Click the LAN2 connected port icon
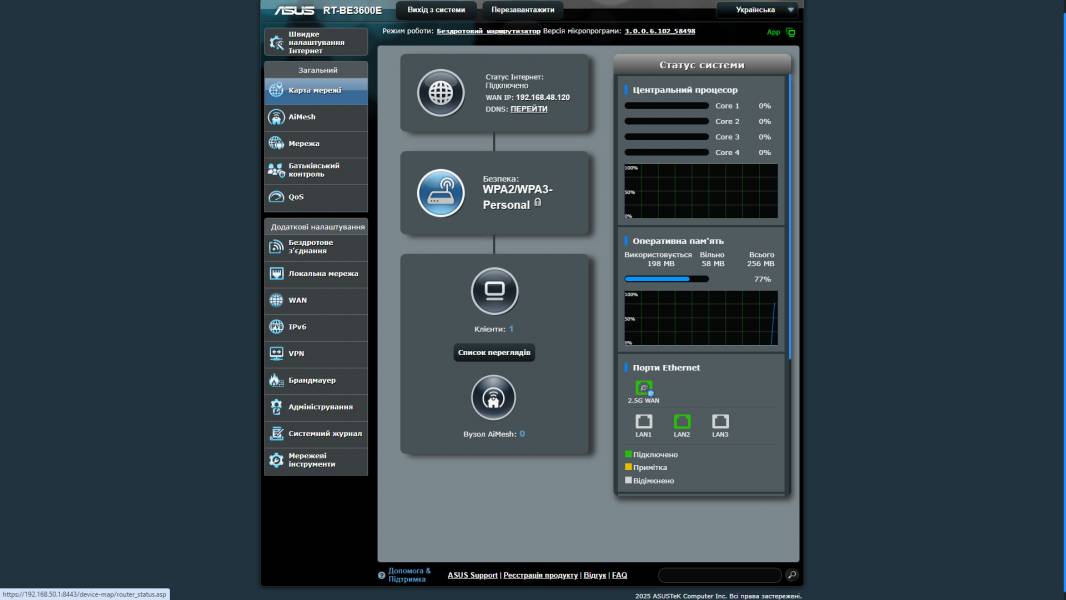The image size is (1066, 600). coord(682,421)
